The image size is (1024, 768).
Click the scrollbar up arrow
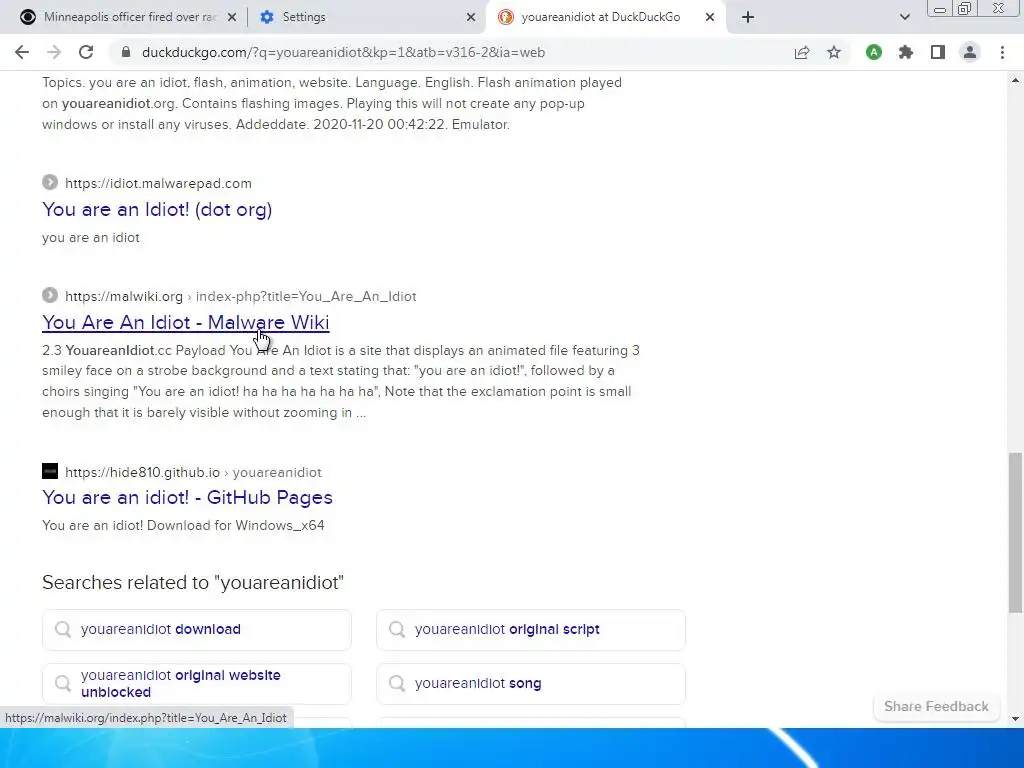coord(1015,80)
